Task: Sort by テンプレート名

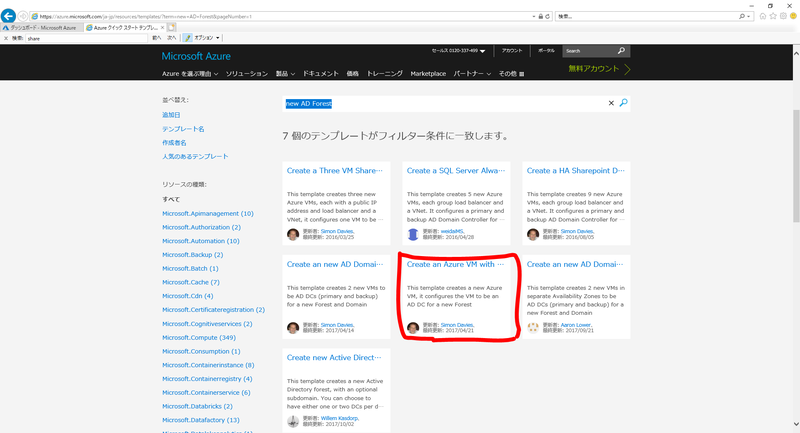Action: pos(183,129)
